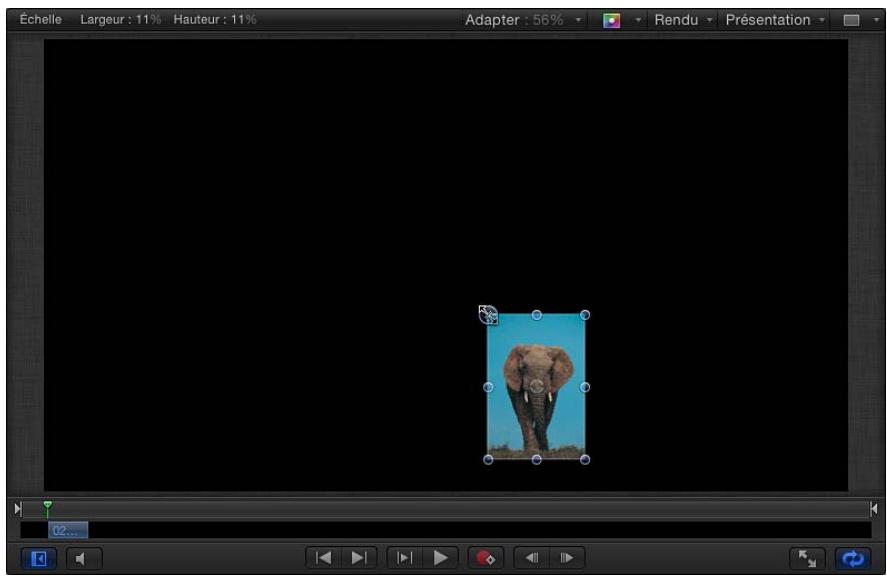
Task: Select the bottom-center handle of elephant image
Action: [536, 460]
